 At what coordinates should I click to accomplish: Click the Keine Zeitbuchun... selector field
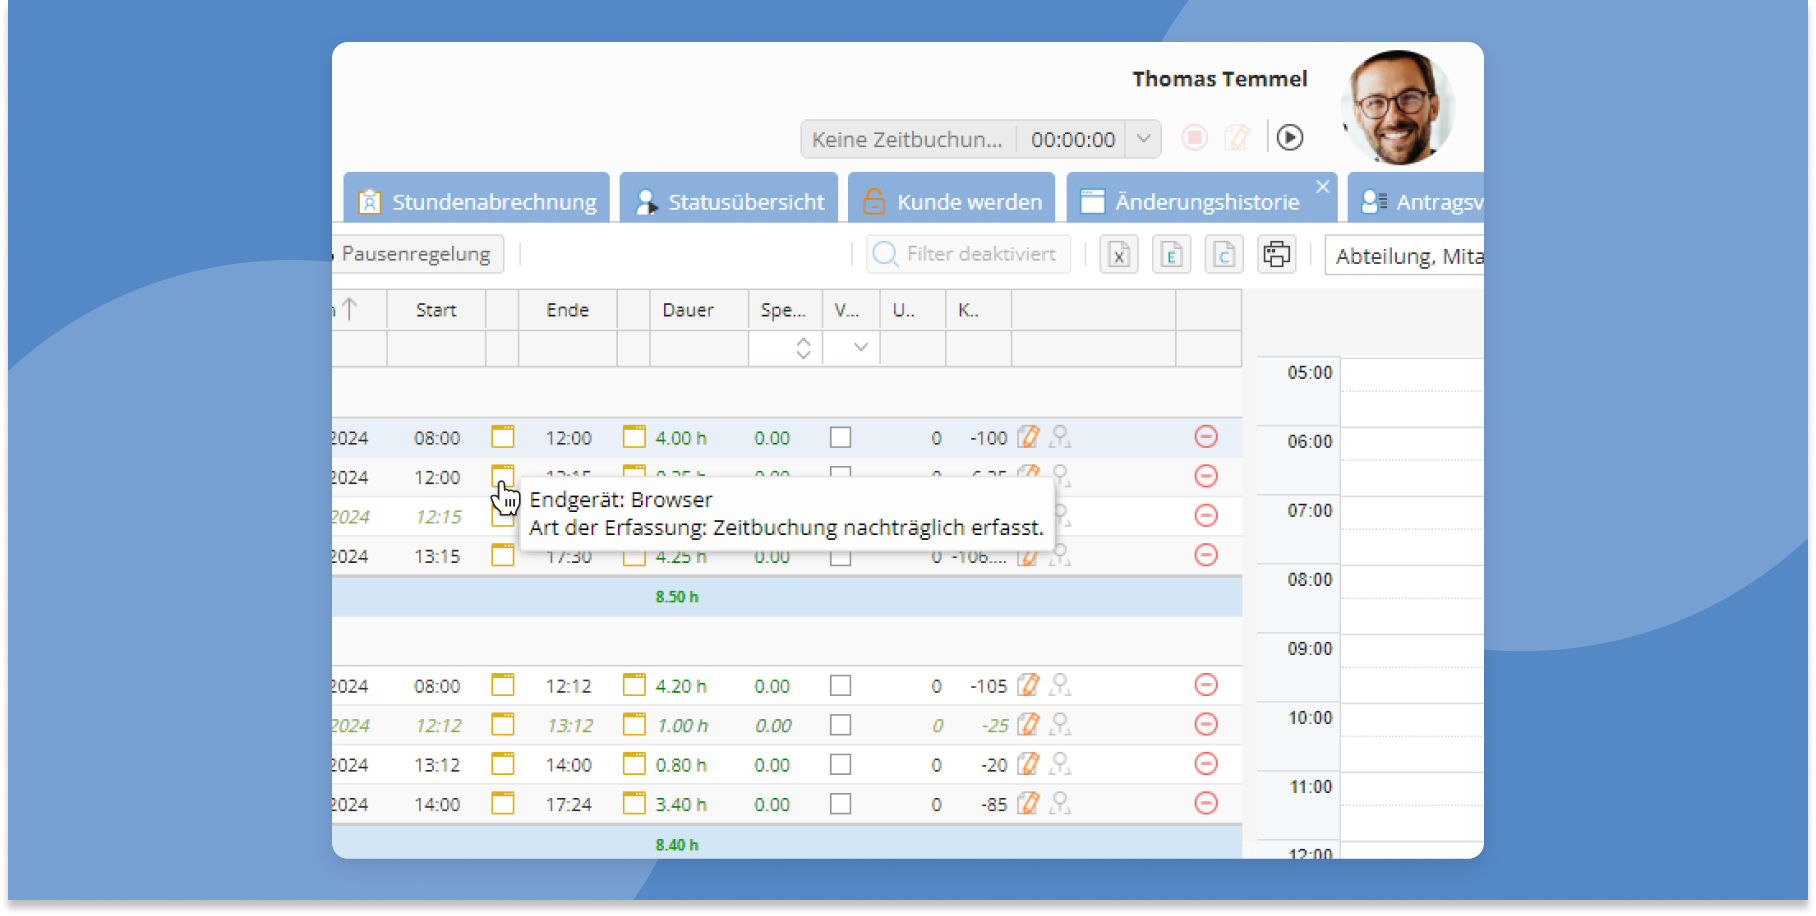click(x=908, y=139)
